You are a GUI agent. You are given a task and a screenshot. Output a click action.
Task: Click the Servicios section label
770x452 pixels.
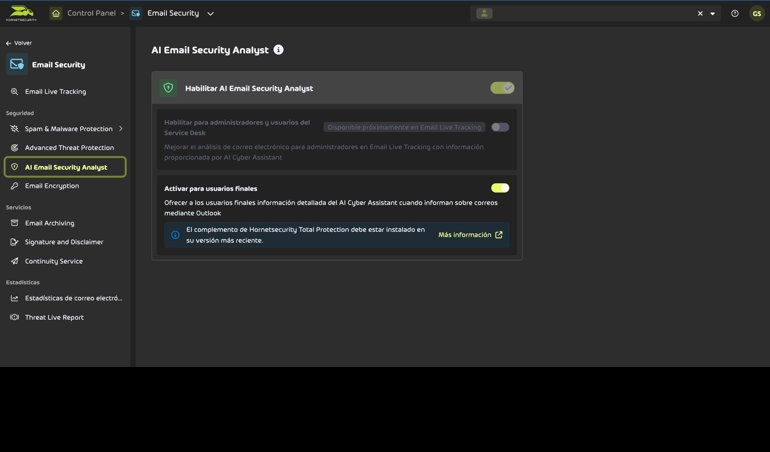[x=19, y=207]
